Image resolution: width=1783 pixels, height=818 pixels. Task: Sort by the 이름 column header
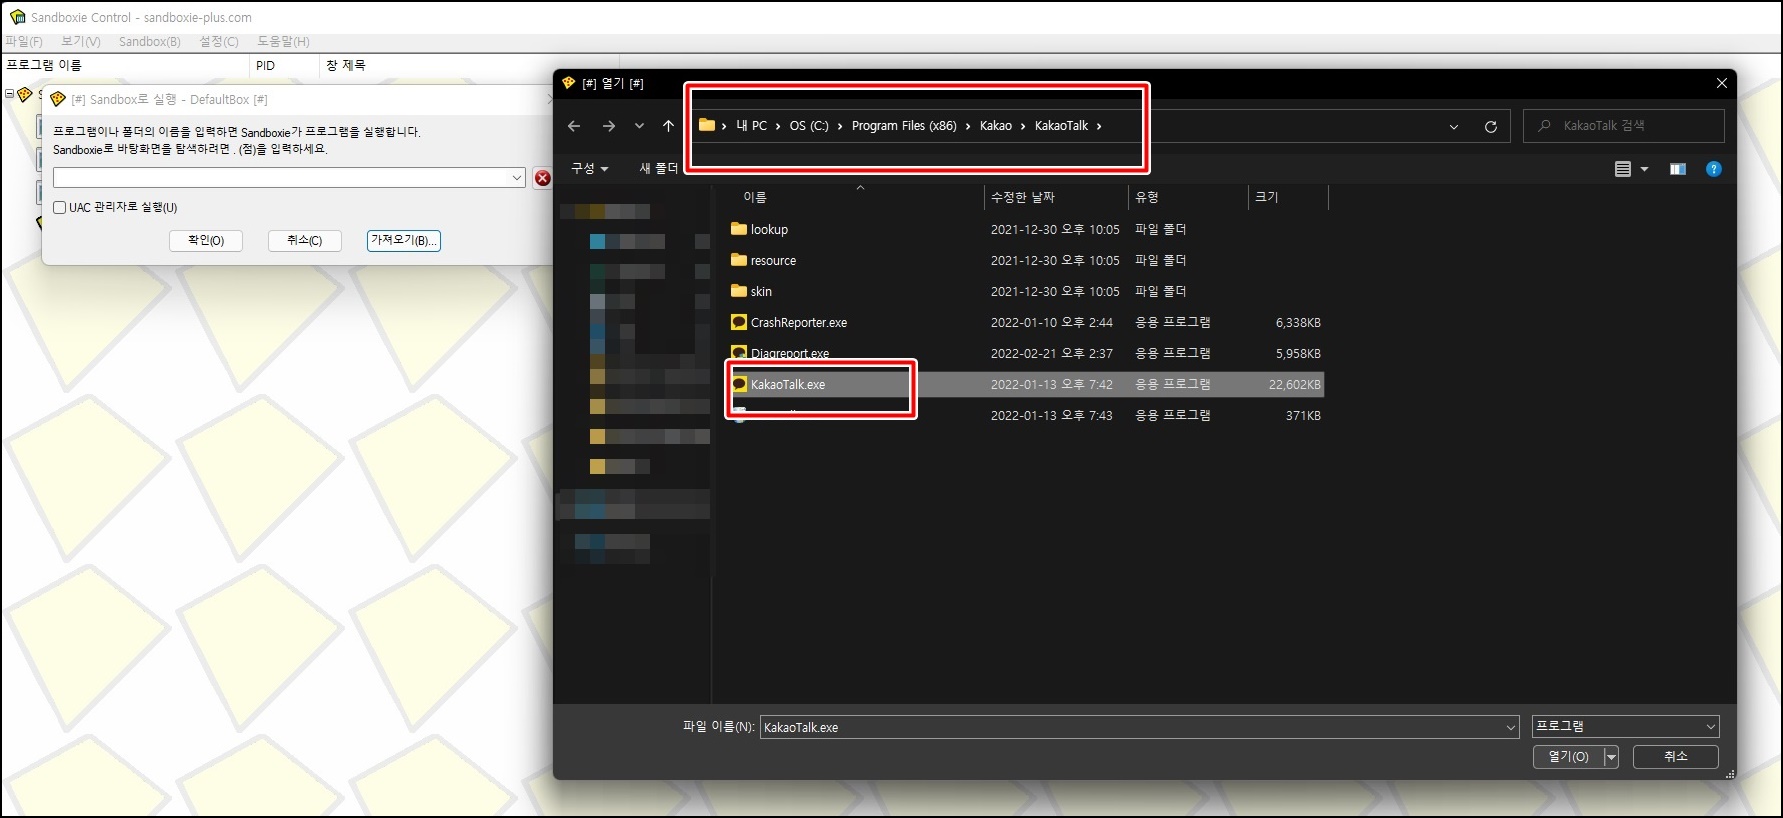(755, 197)
